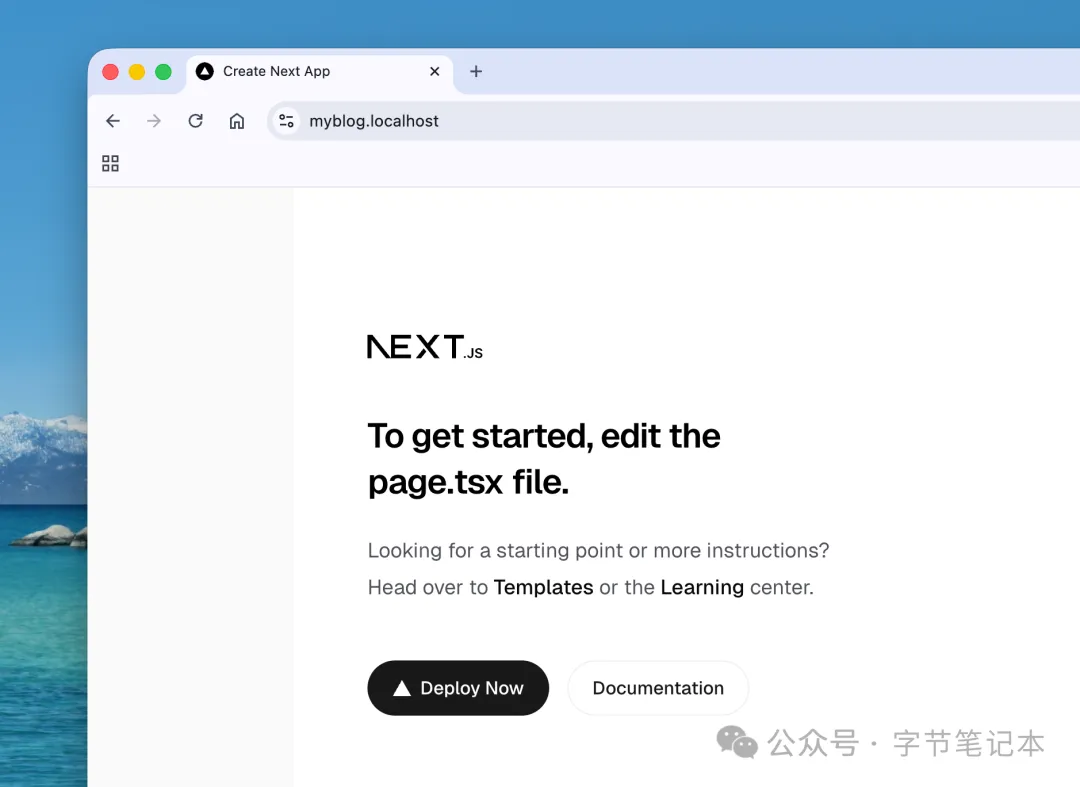Open the Templates link

point(543,587)
